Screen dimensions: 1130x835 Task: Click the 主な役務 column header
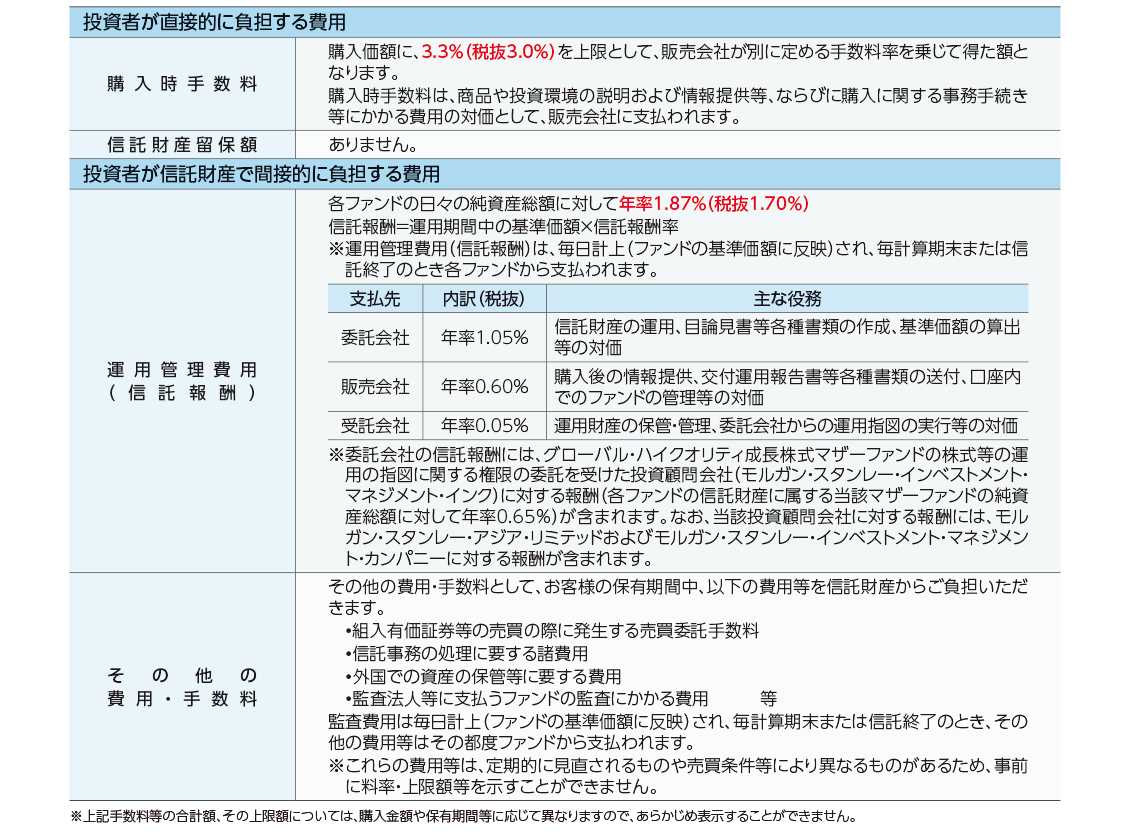click(786, 299)
